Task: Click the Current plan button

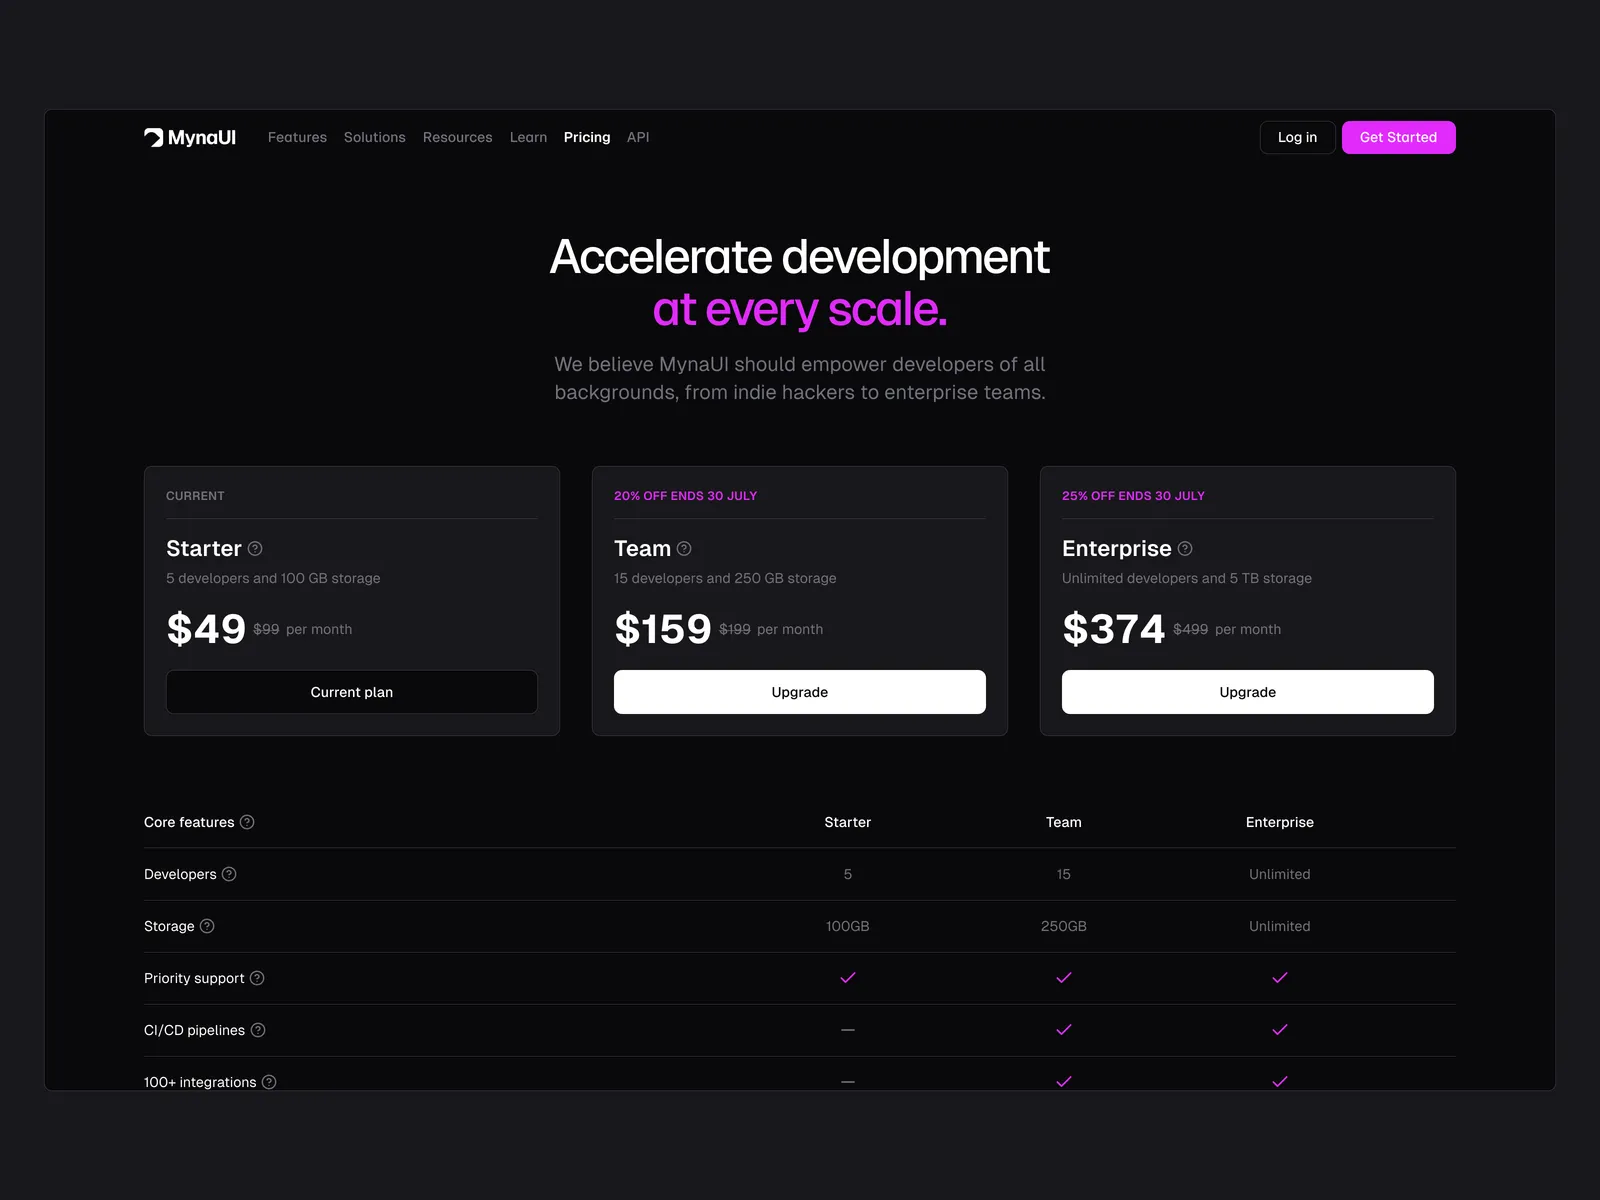Action: [x=351, y=692]
